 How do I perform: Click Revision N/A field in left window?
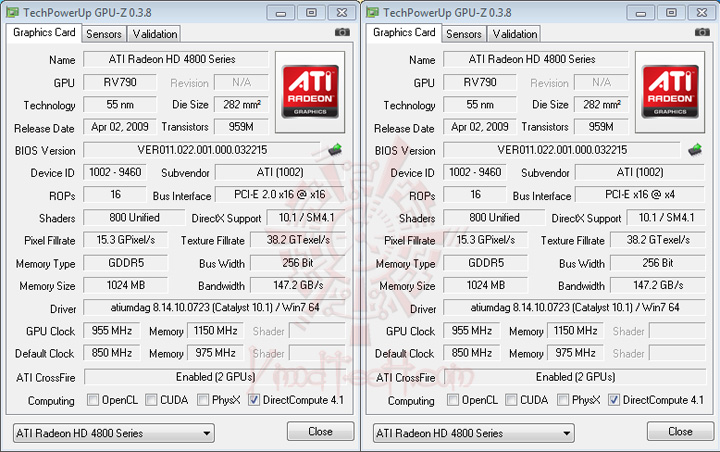click(242, 82)
